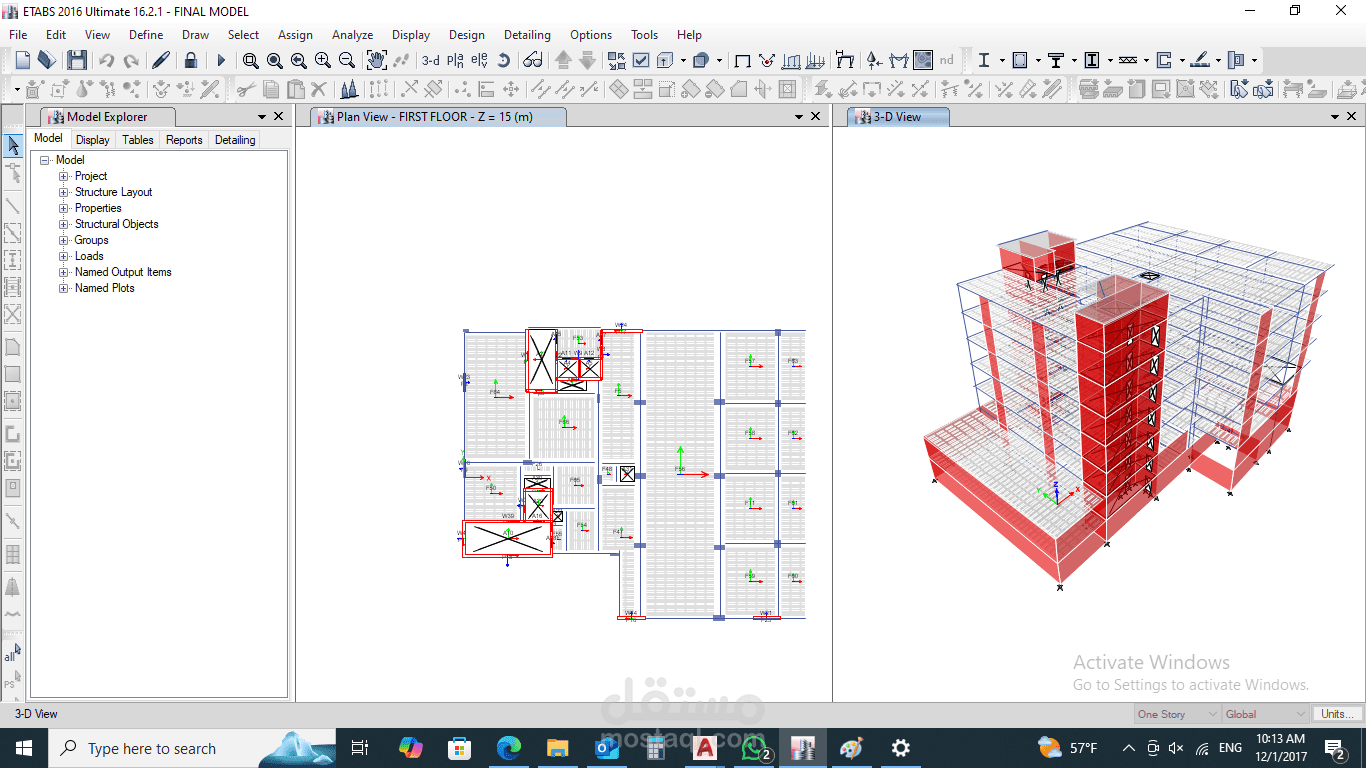Click the eyeglasses refresh view icon
Viewport: 1366px width, 768px height.
point(533,60)
